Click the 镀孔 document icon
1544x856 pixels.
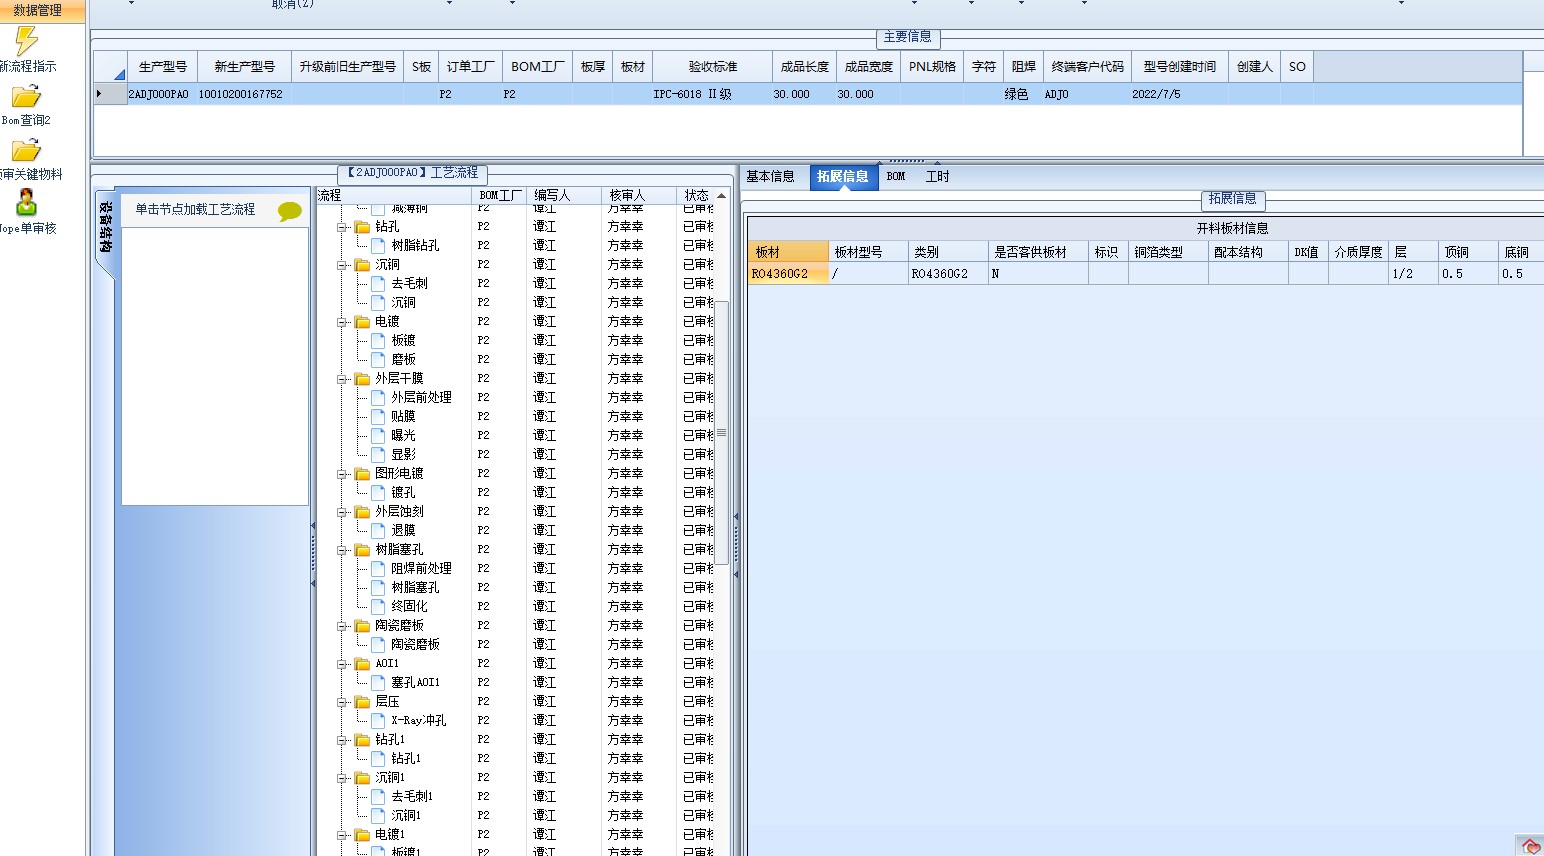(379, 493)
